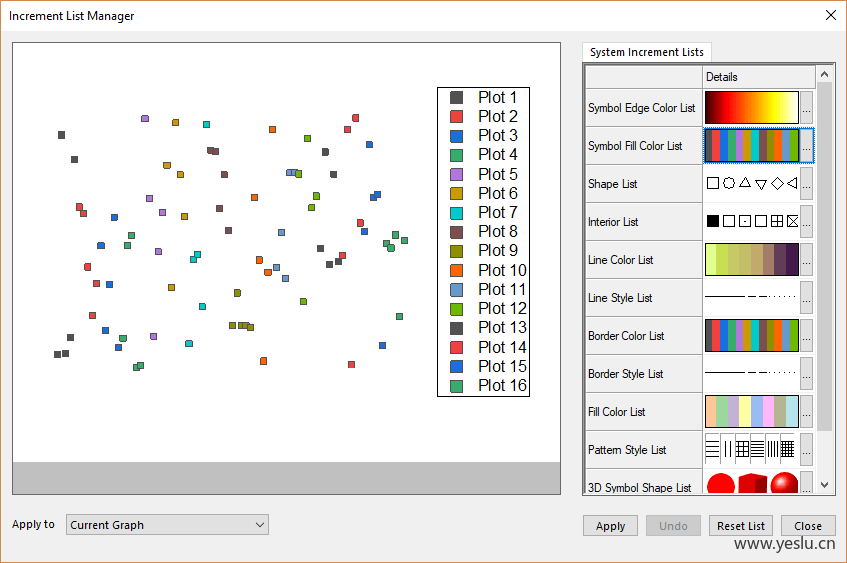
Task: Switch to the System Increment Lists tab
Action: point(646,52)
